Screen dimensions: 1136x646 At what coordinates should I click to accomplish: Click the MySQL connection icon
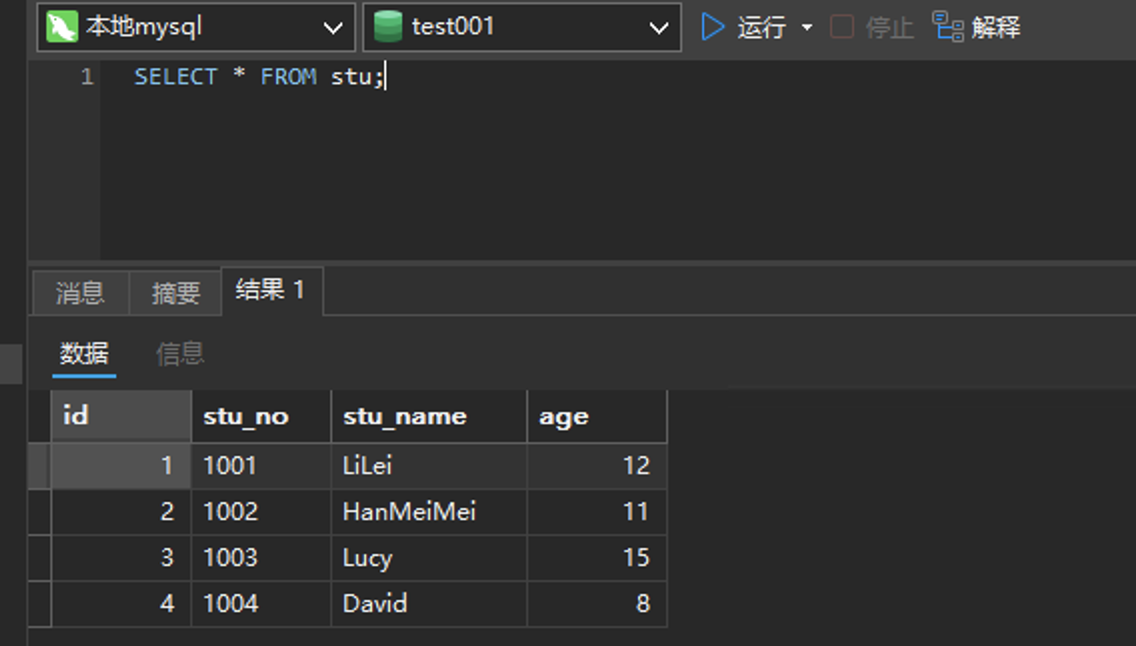62,27
